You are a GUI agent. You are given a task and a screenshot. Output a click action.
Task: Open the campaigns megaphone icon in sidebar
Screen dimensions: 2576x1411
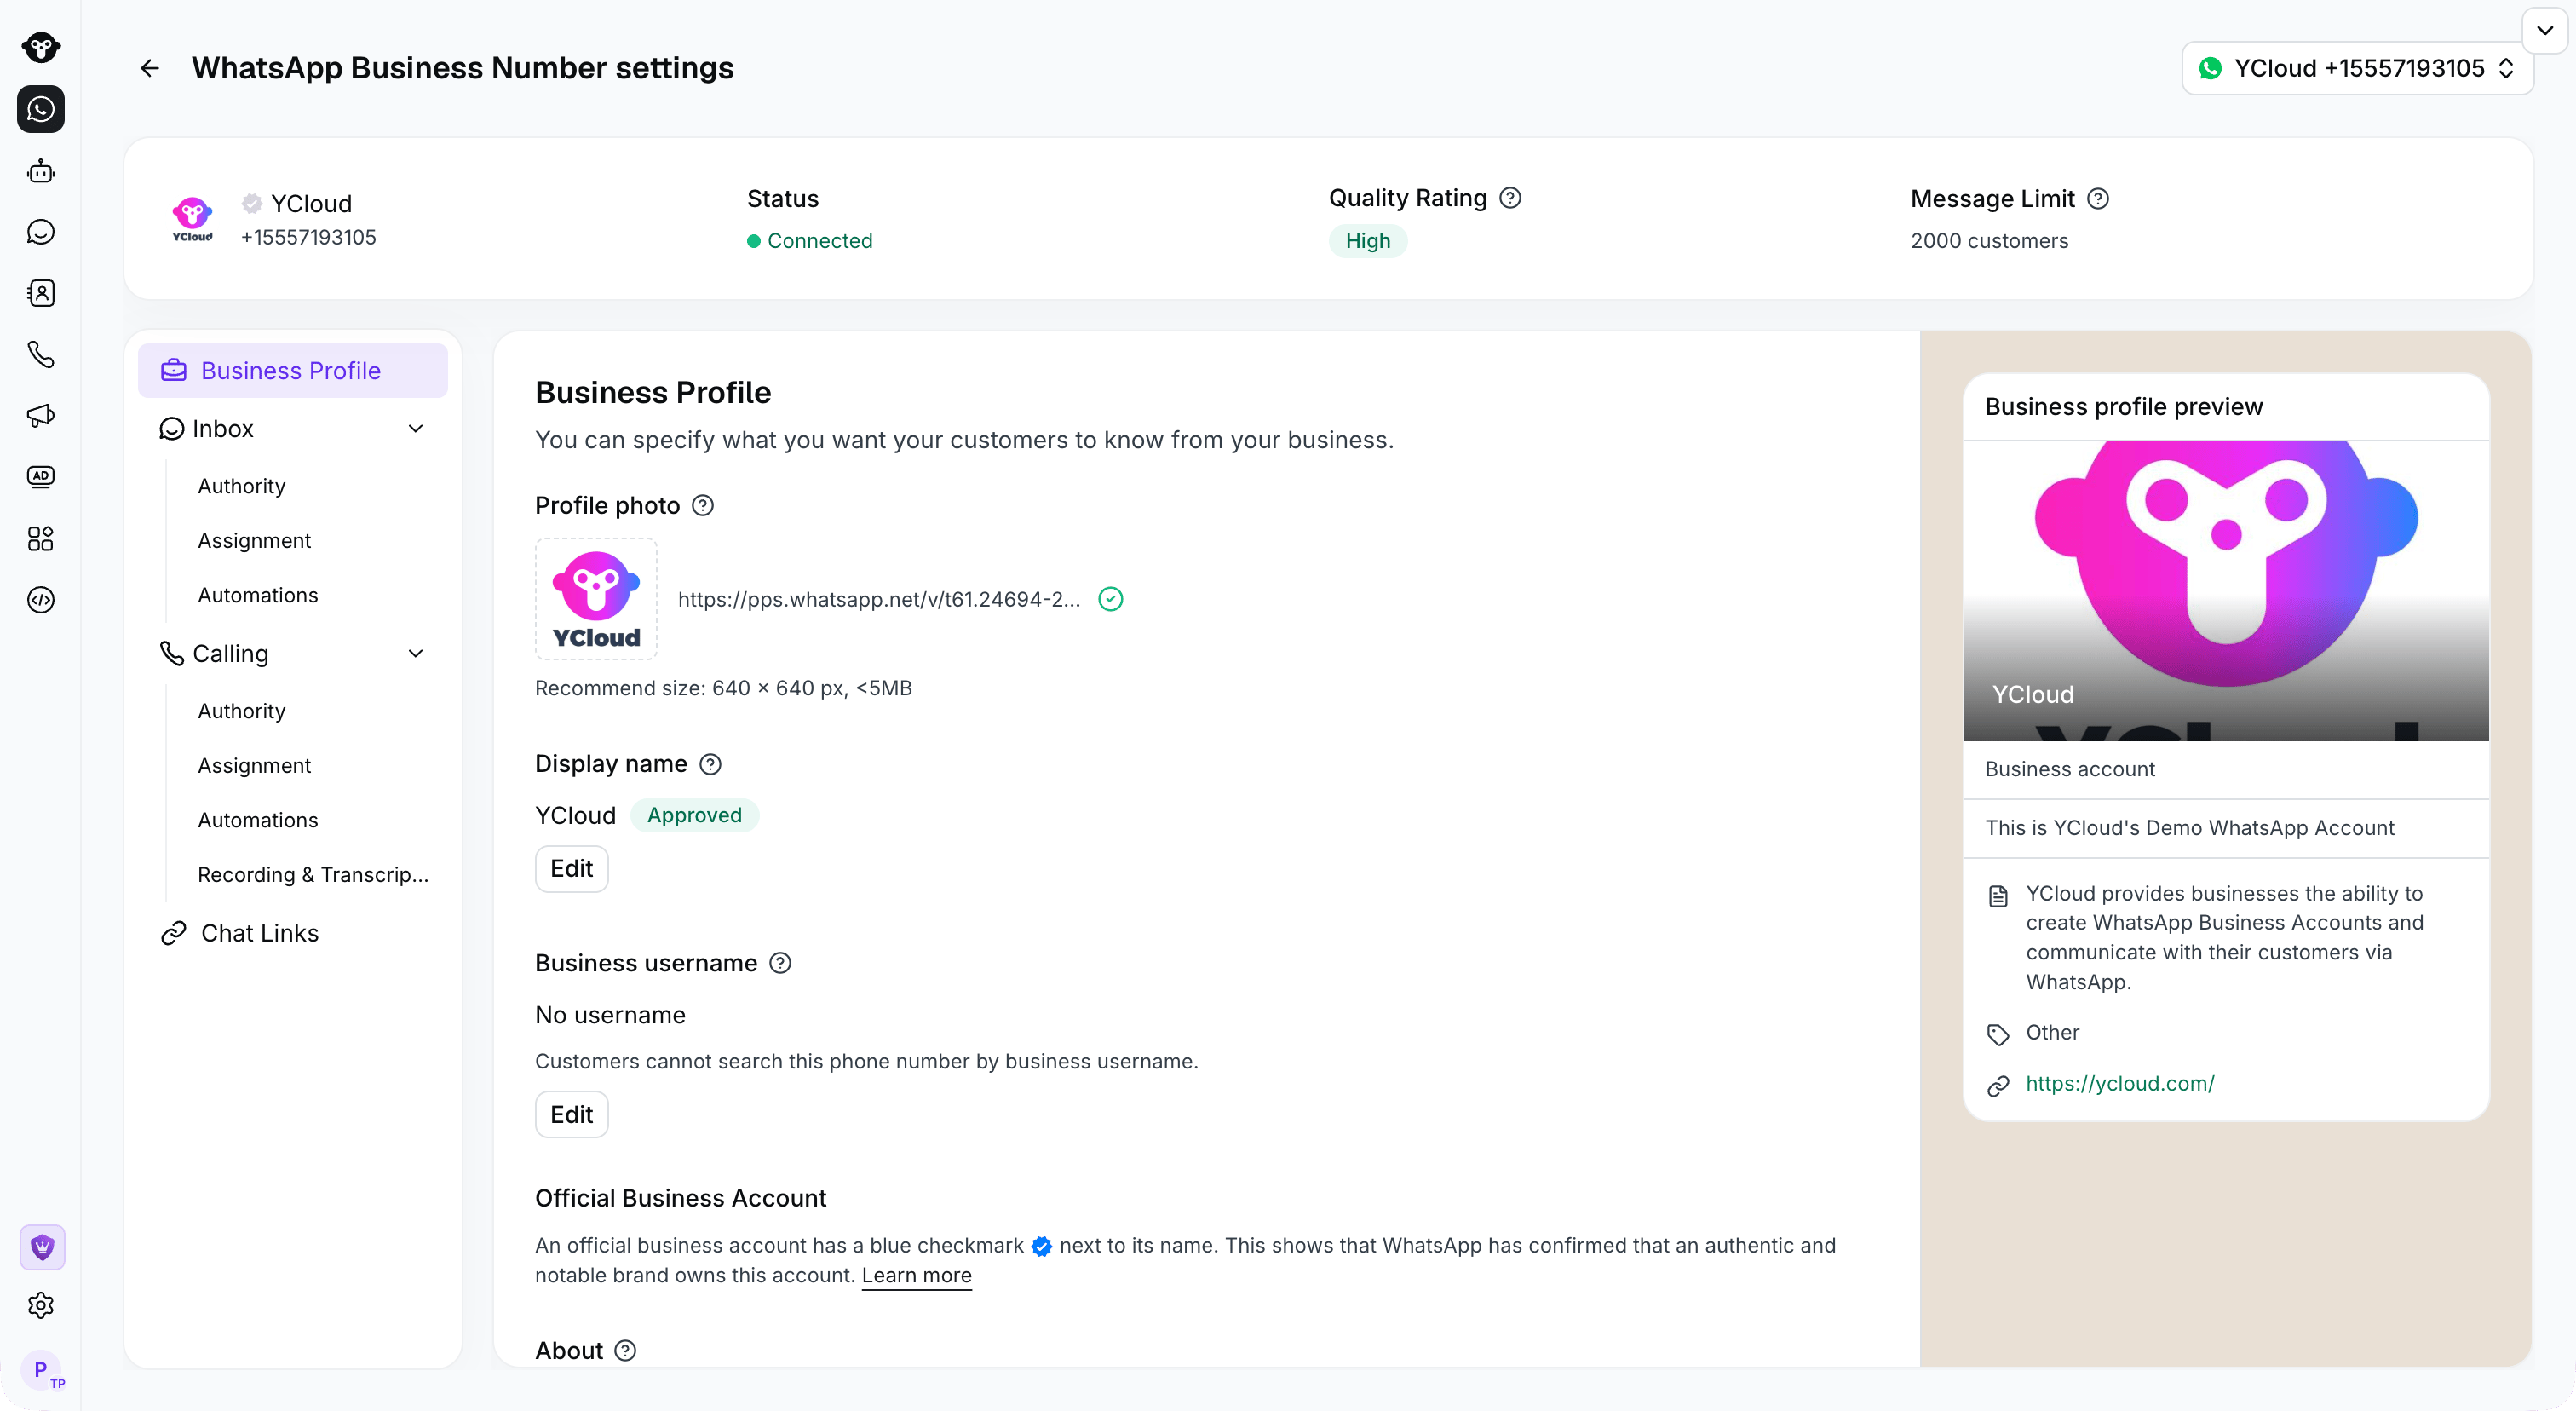point(41,416)
